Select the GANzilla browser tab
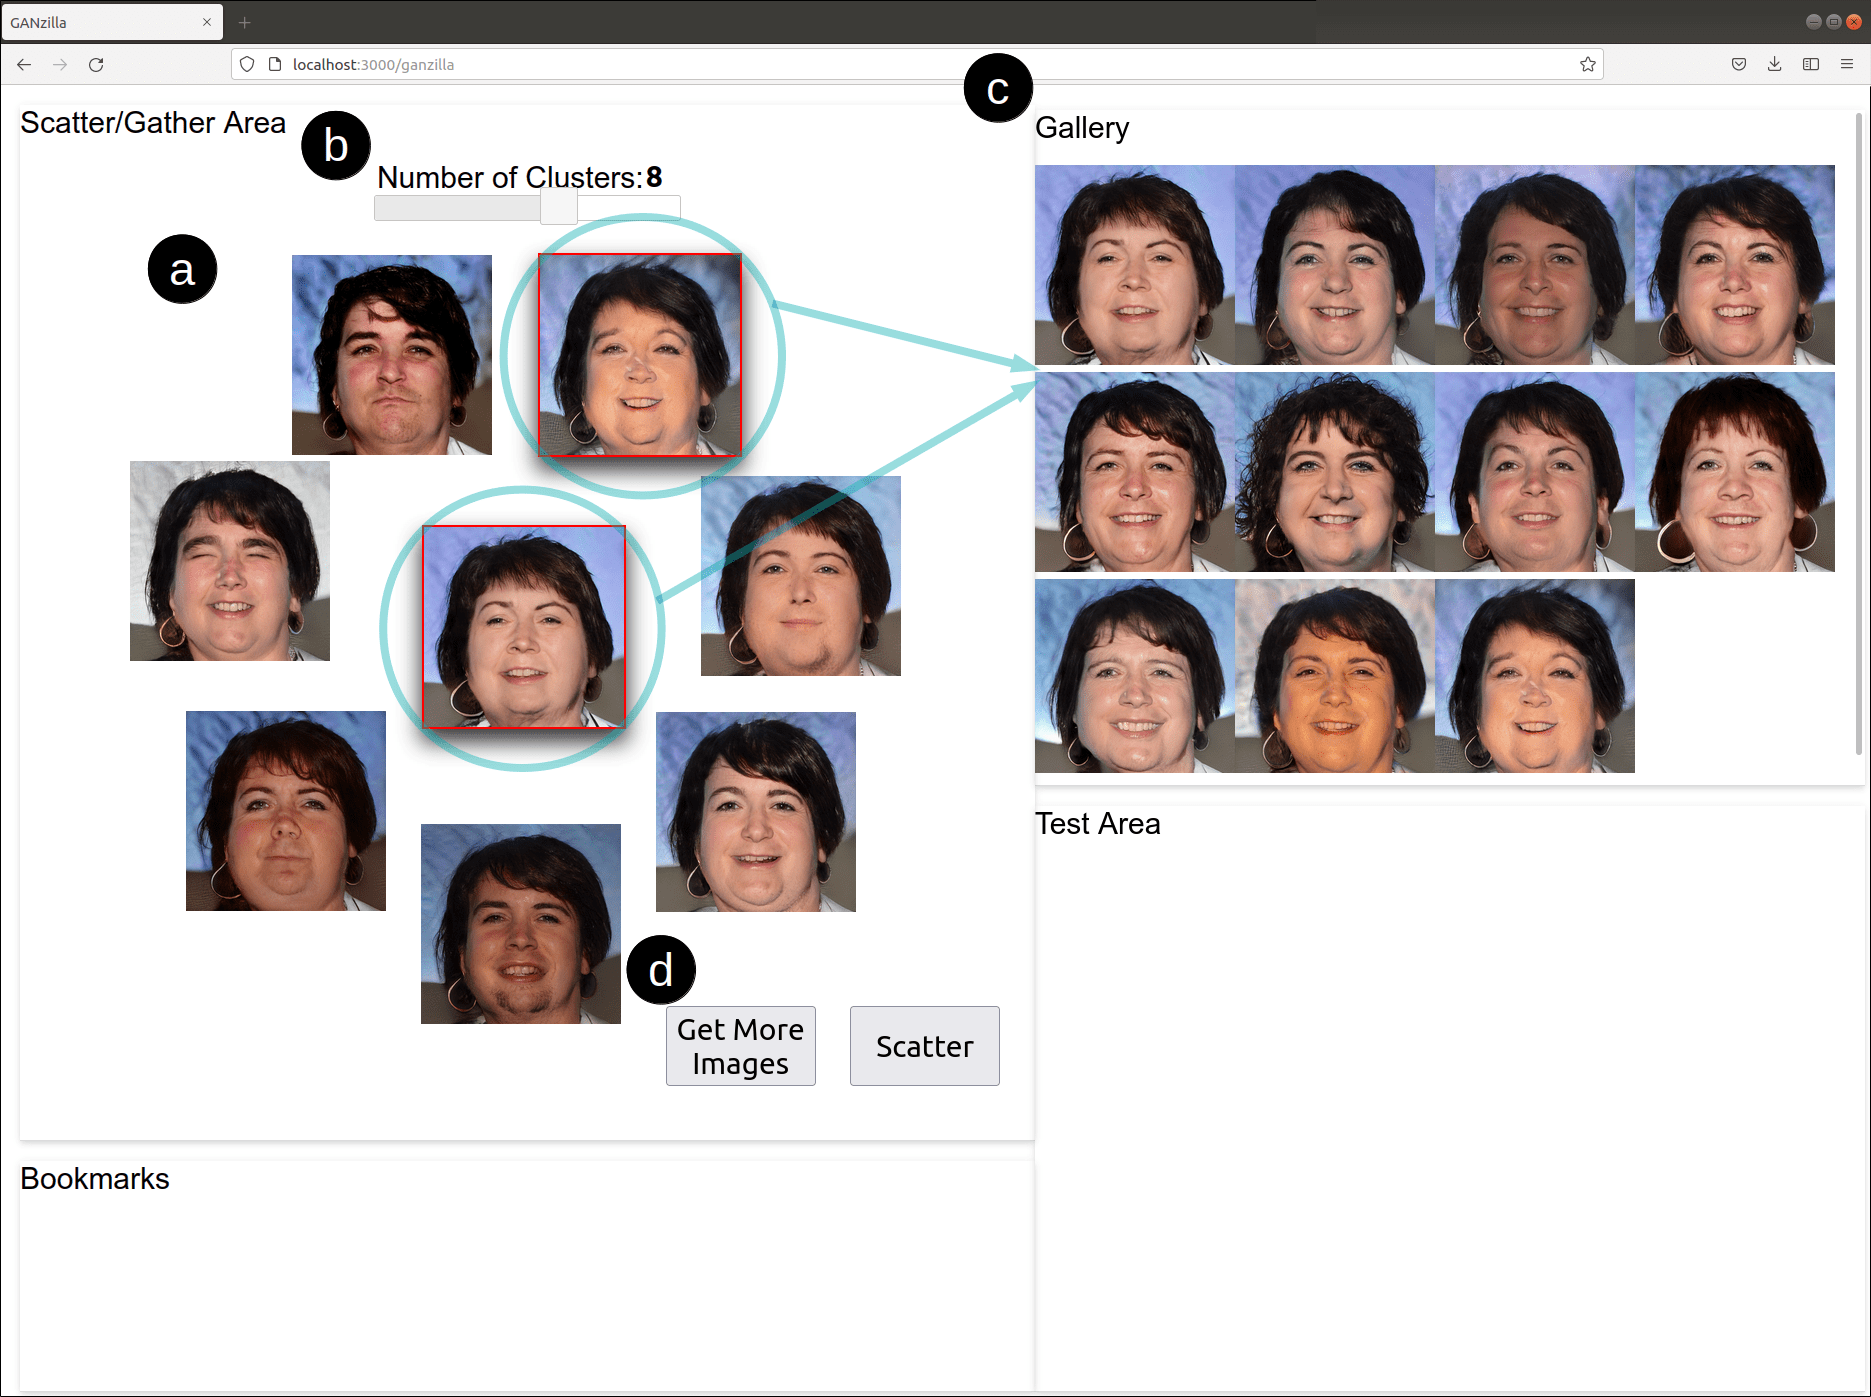This screenshot has height=1397, width=1871. [x=100, y=22]
